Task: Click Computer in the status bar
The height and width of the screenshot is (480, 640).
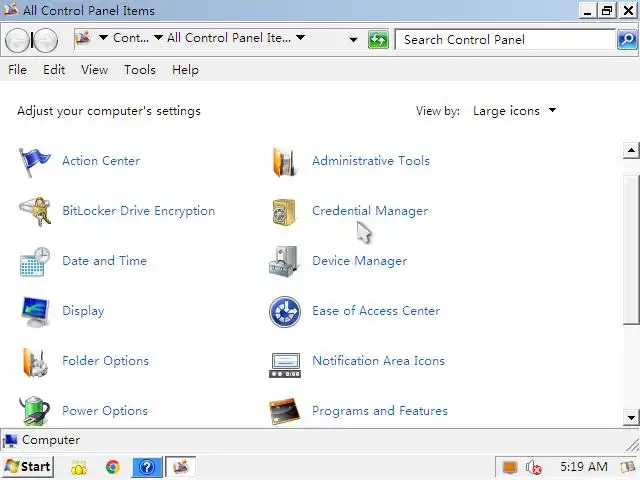Action: 51,440
